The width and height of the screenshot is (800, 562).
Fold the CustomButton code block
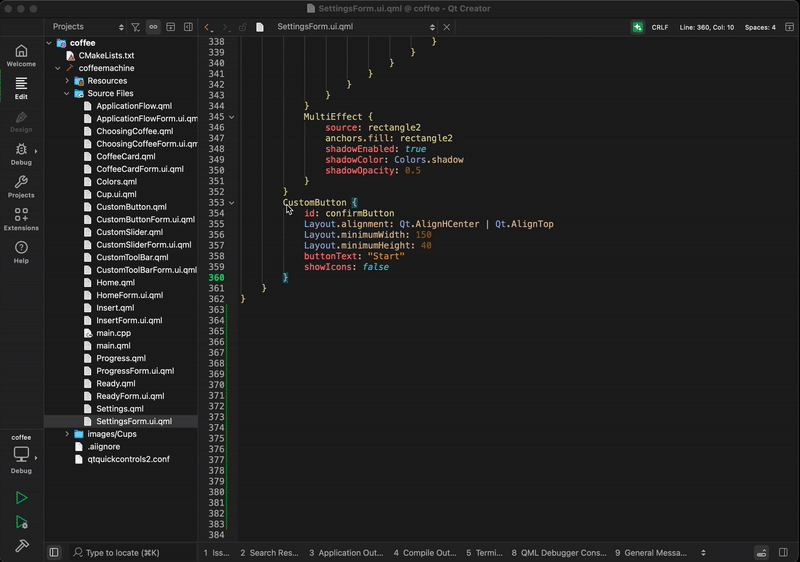point(232,203)
